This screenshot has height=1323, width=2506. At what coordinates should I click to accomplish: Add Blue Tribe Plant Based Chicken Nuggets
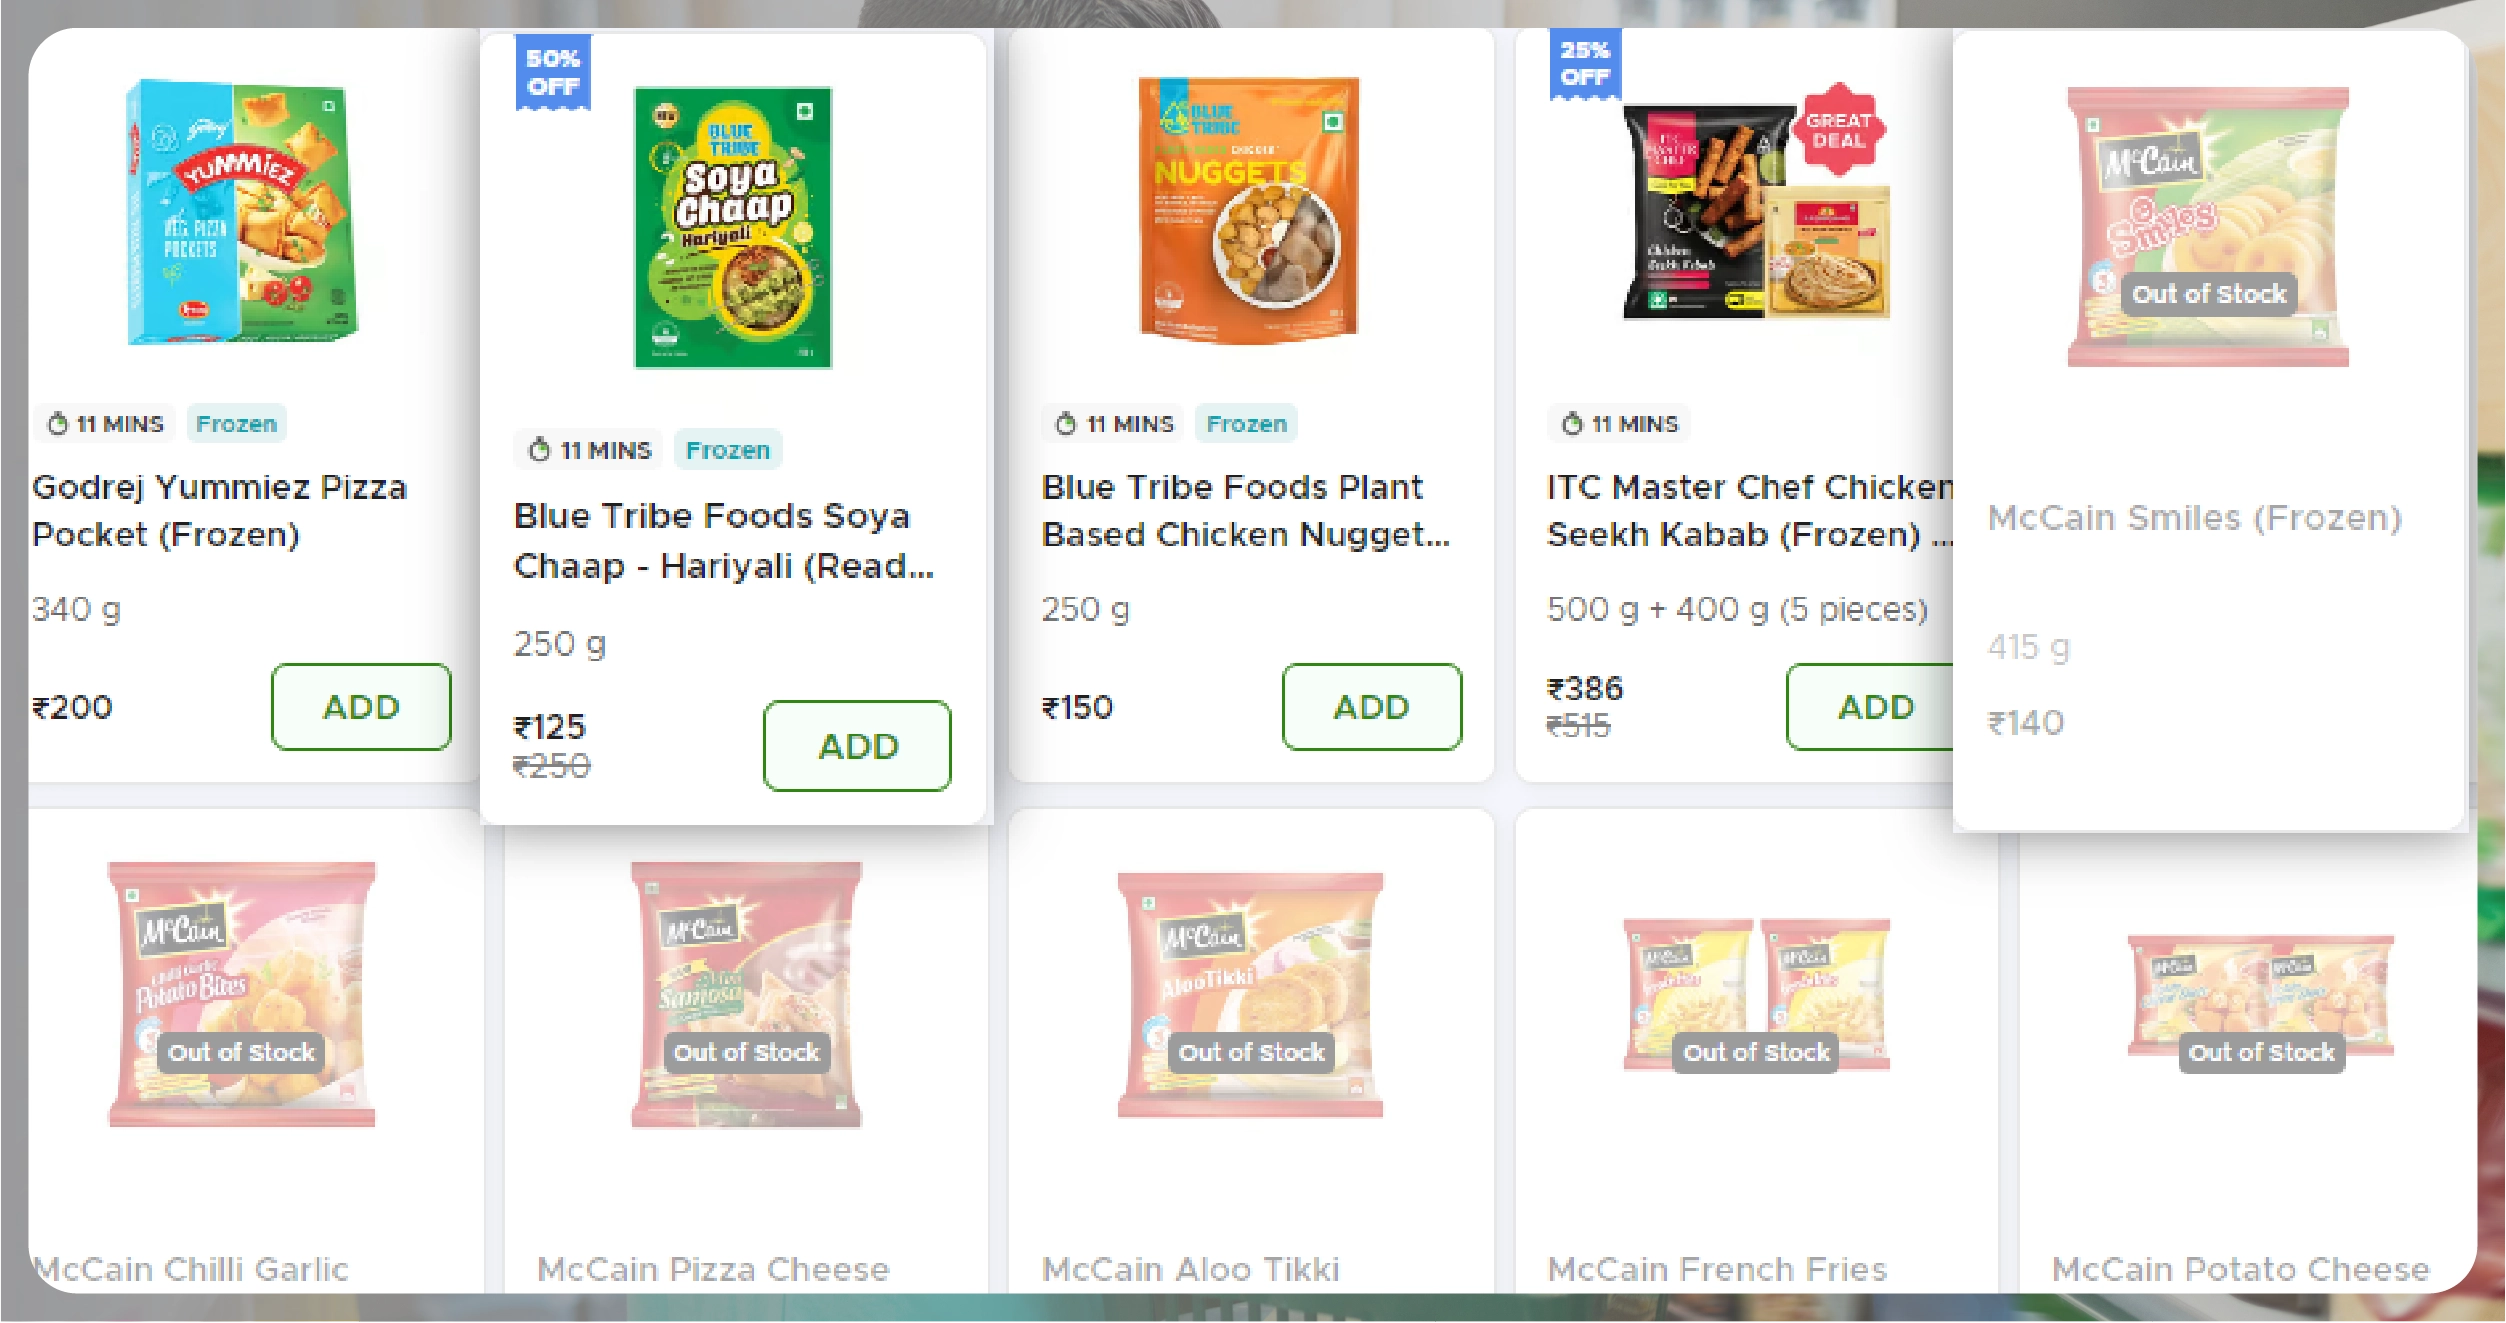point(1371,707)
